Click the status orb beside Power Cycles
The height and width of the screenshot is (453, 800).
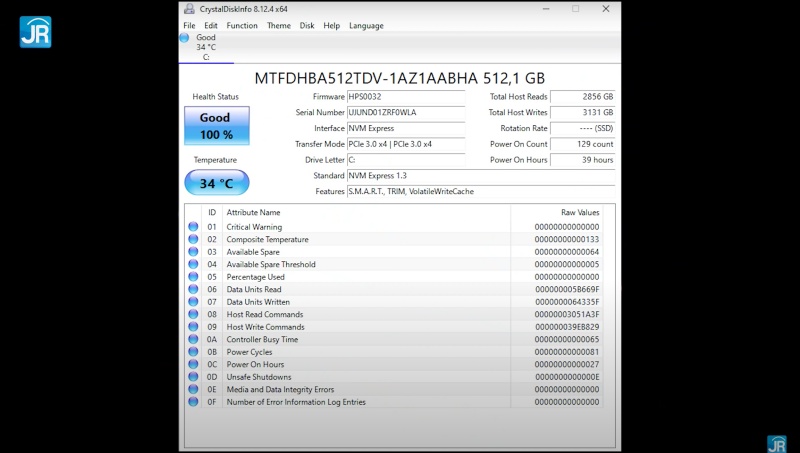point(193,352)
